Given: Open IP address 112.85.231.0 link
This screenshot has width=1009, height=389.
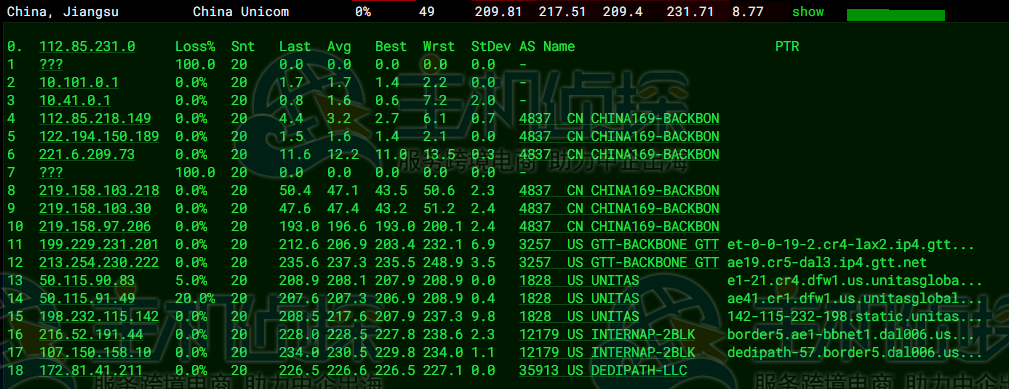Looking at the screenshot, I should [x=87, y=46].
